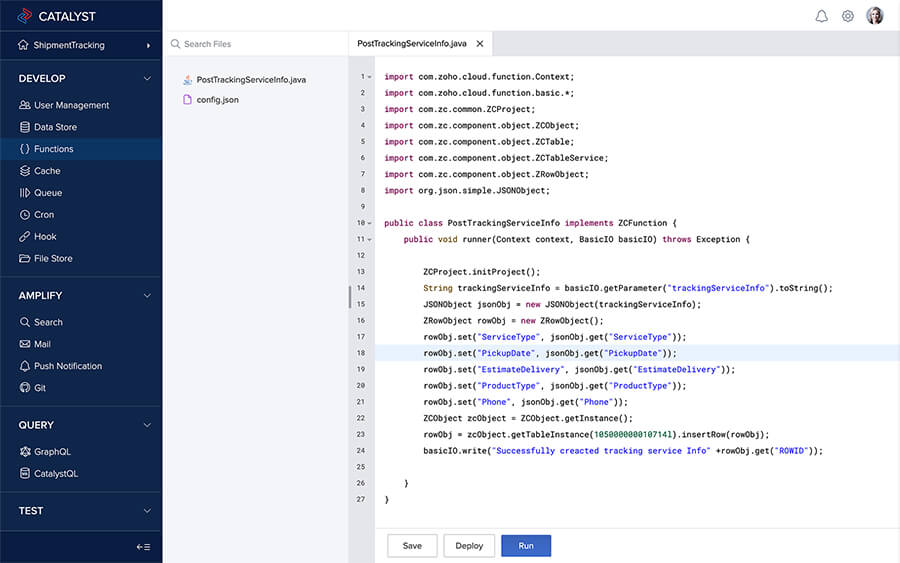Open User Management icon in sidebar
This screenshot has width=900, height=563.
25,105
